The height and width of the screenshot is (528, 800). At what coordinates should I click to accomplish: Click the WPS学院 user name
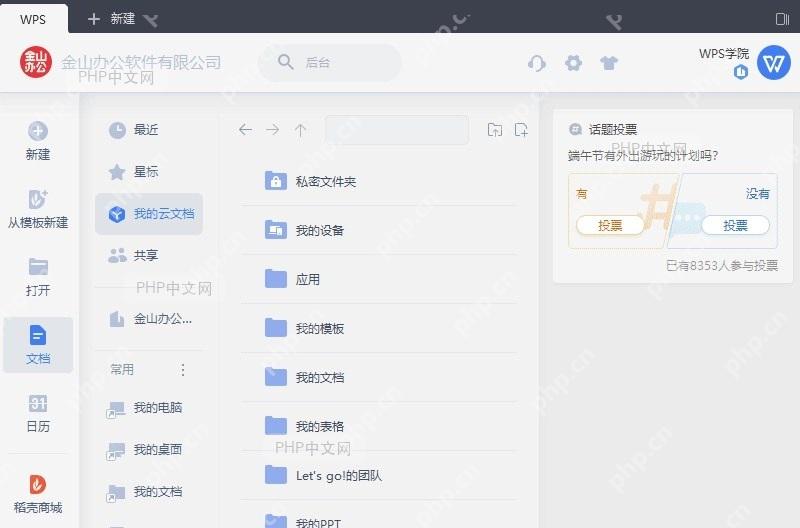(x=724, y=54)
